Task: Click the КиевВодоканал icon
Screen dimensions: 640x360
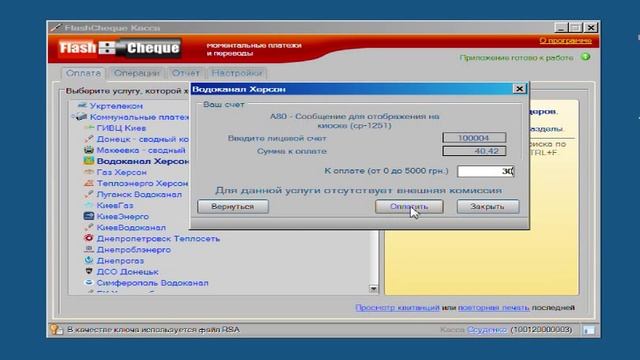Action: click(x=89, y=227)
